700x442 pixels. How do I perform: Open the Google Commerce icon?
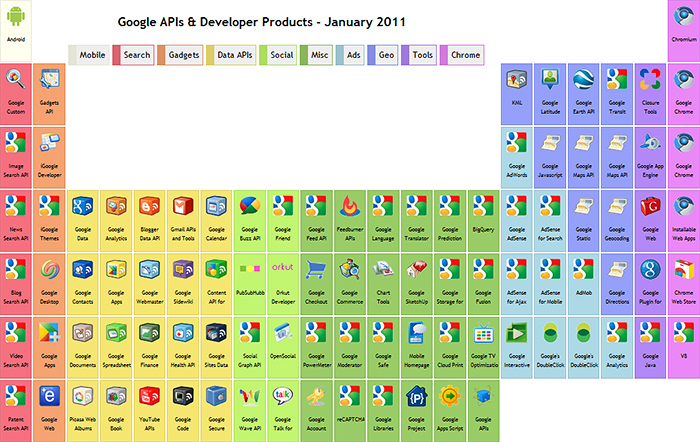click(350, 270)
